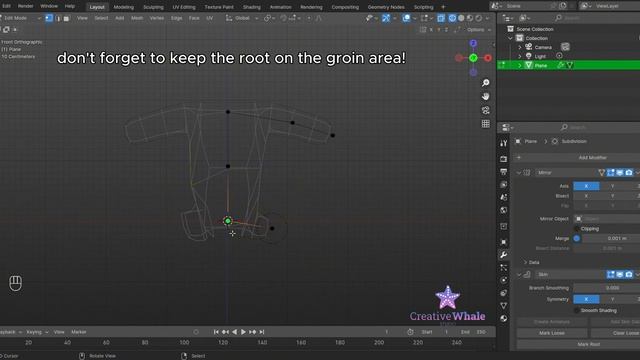Toggle Mirror Bisect X button
This screenshot has height=360, width=640.
click(x=586, y=196)
